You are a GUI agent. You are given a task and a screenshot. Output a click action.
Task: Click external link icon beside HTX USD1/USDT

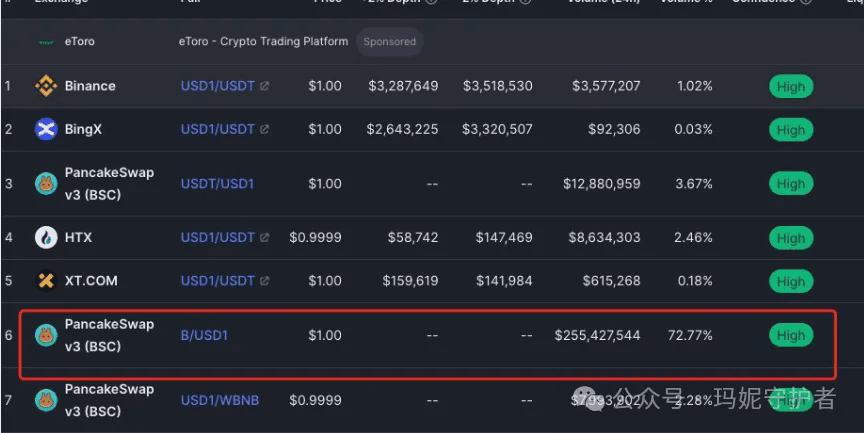[x=264, y=237]
